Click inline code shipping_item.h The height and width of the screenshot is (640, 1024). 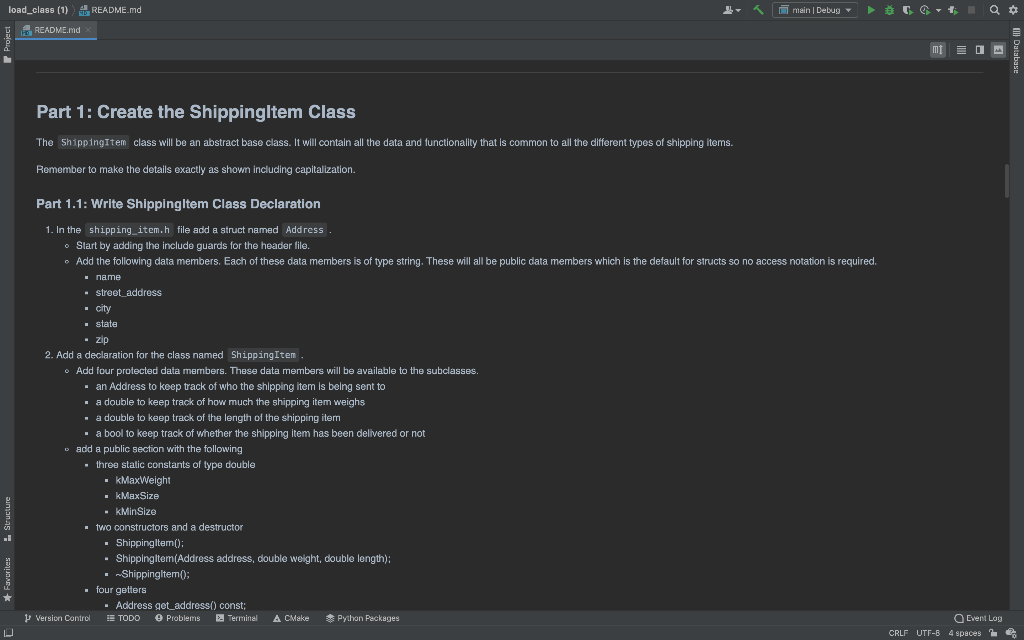[x=129, y=230]
